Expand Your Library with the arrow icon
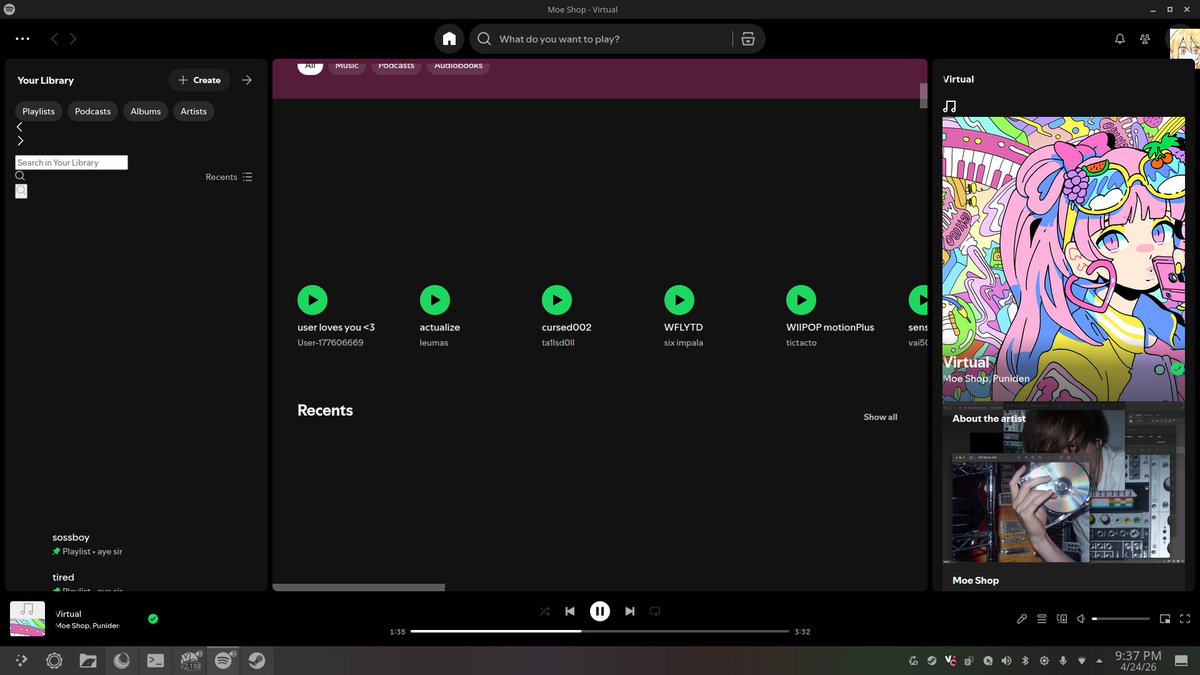This screenshot has width=1200, height=675. point(247,80)
